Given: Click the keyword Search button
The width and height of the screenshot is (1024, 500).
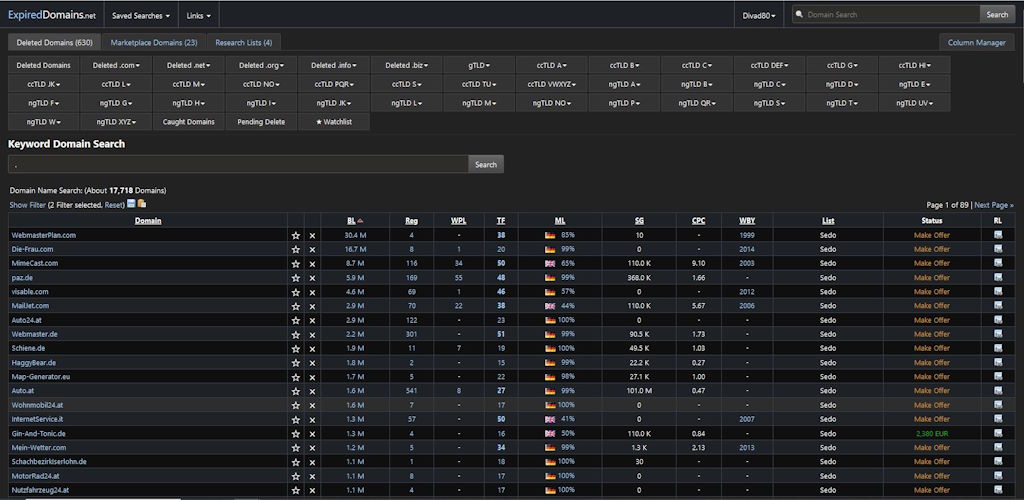Looking at the screenshot, I should [x=486, y=164].
